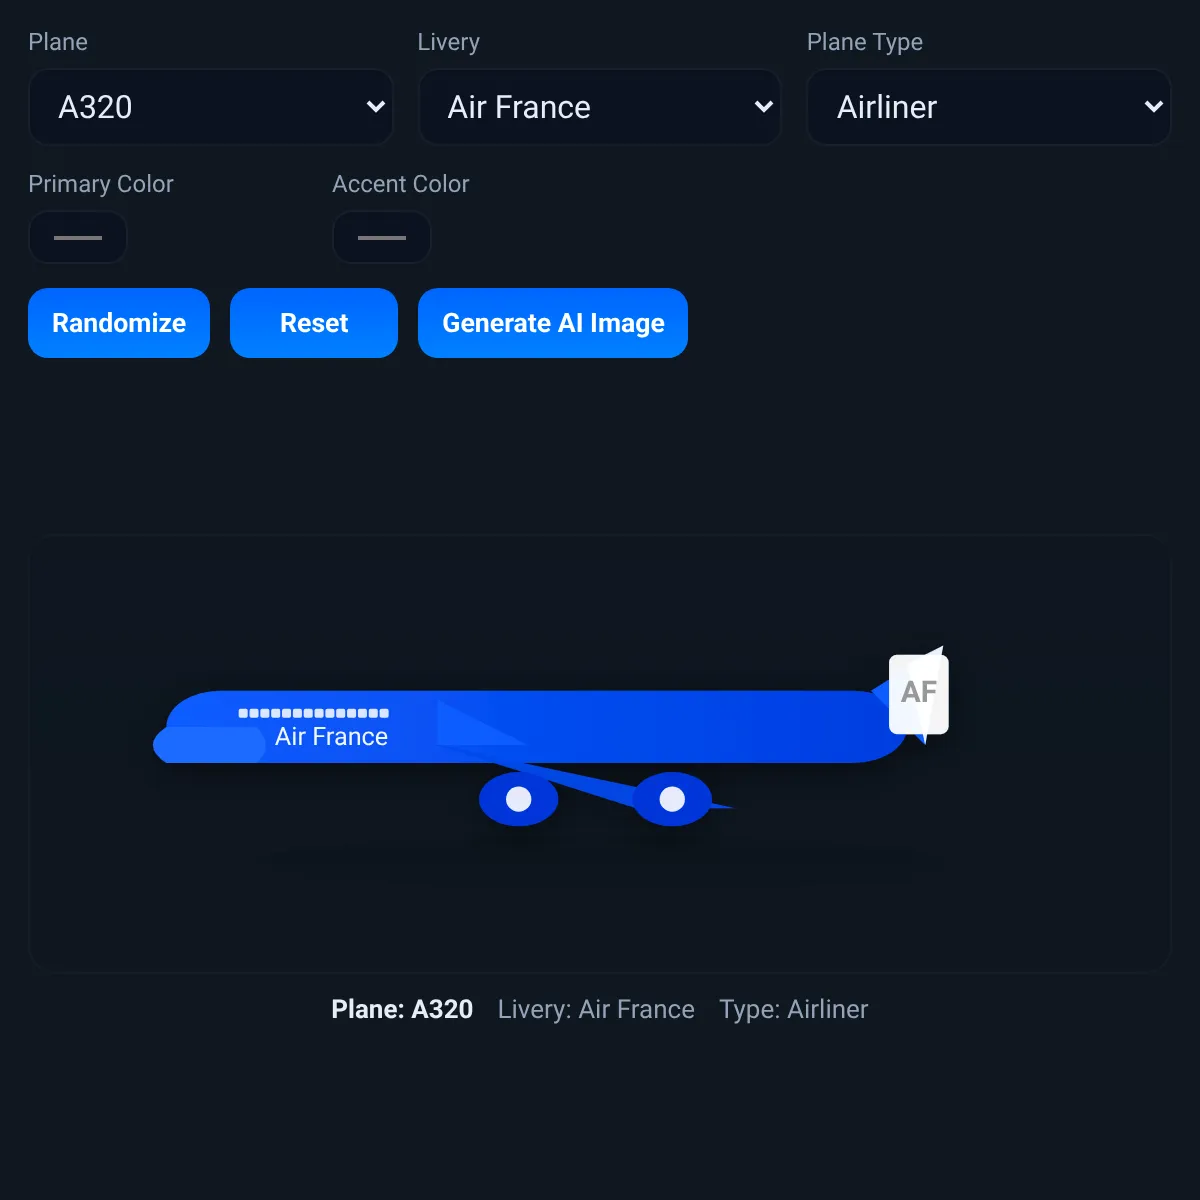Click the Plane: A320 caption label
The image size is (1200, 1200).
point(402,1009)
